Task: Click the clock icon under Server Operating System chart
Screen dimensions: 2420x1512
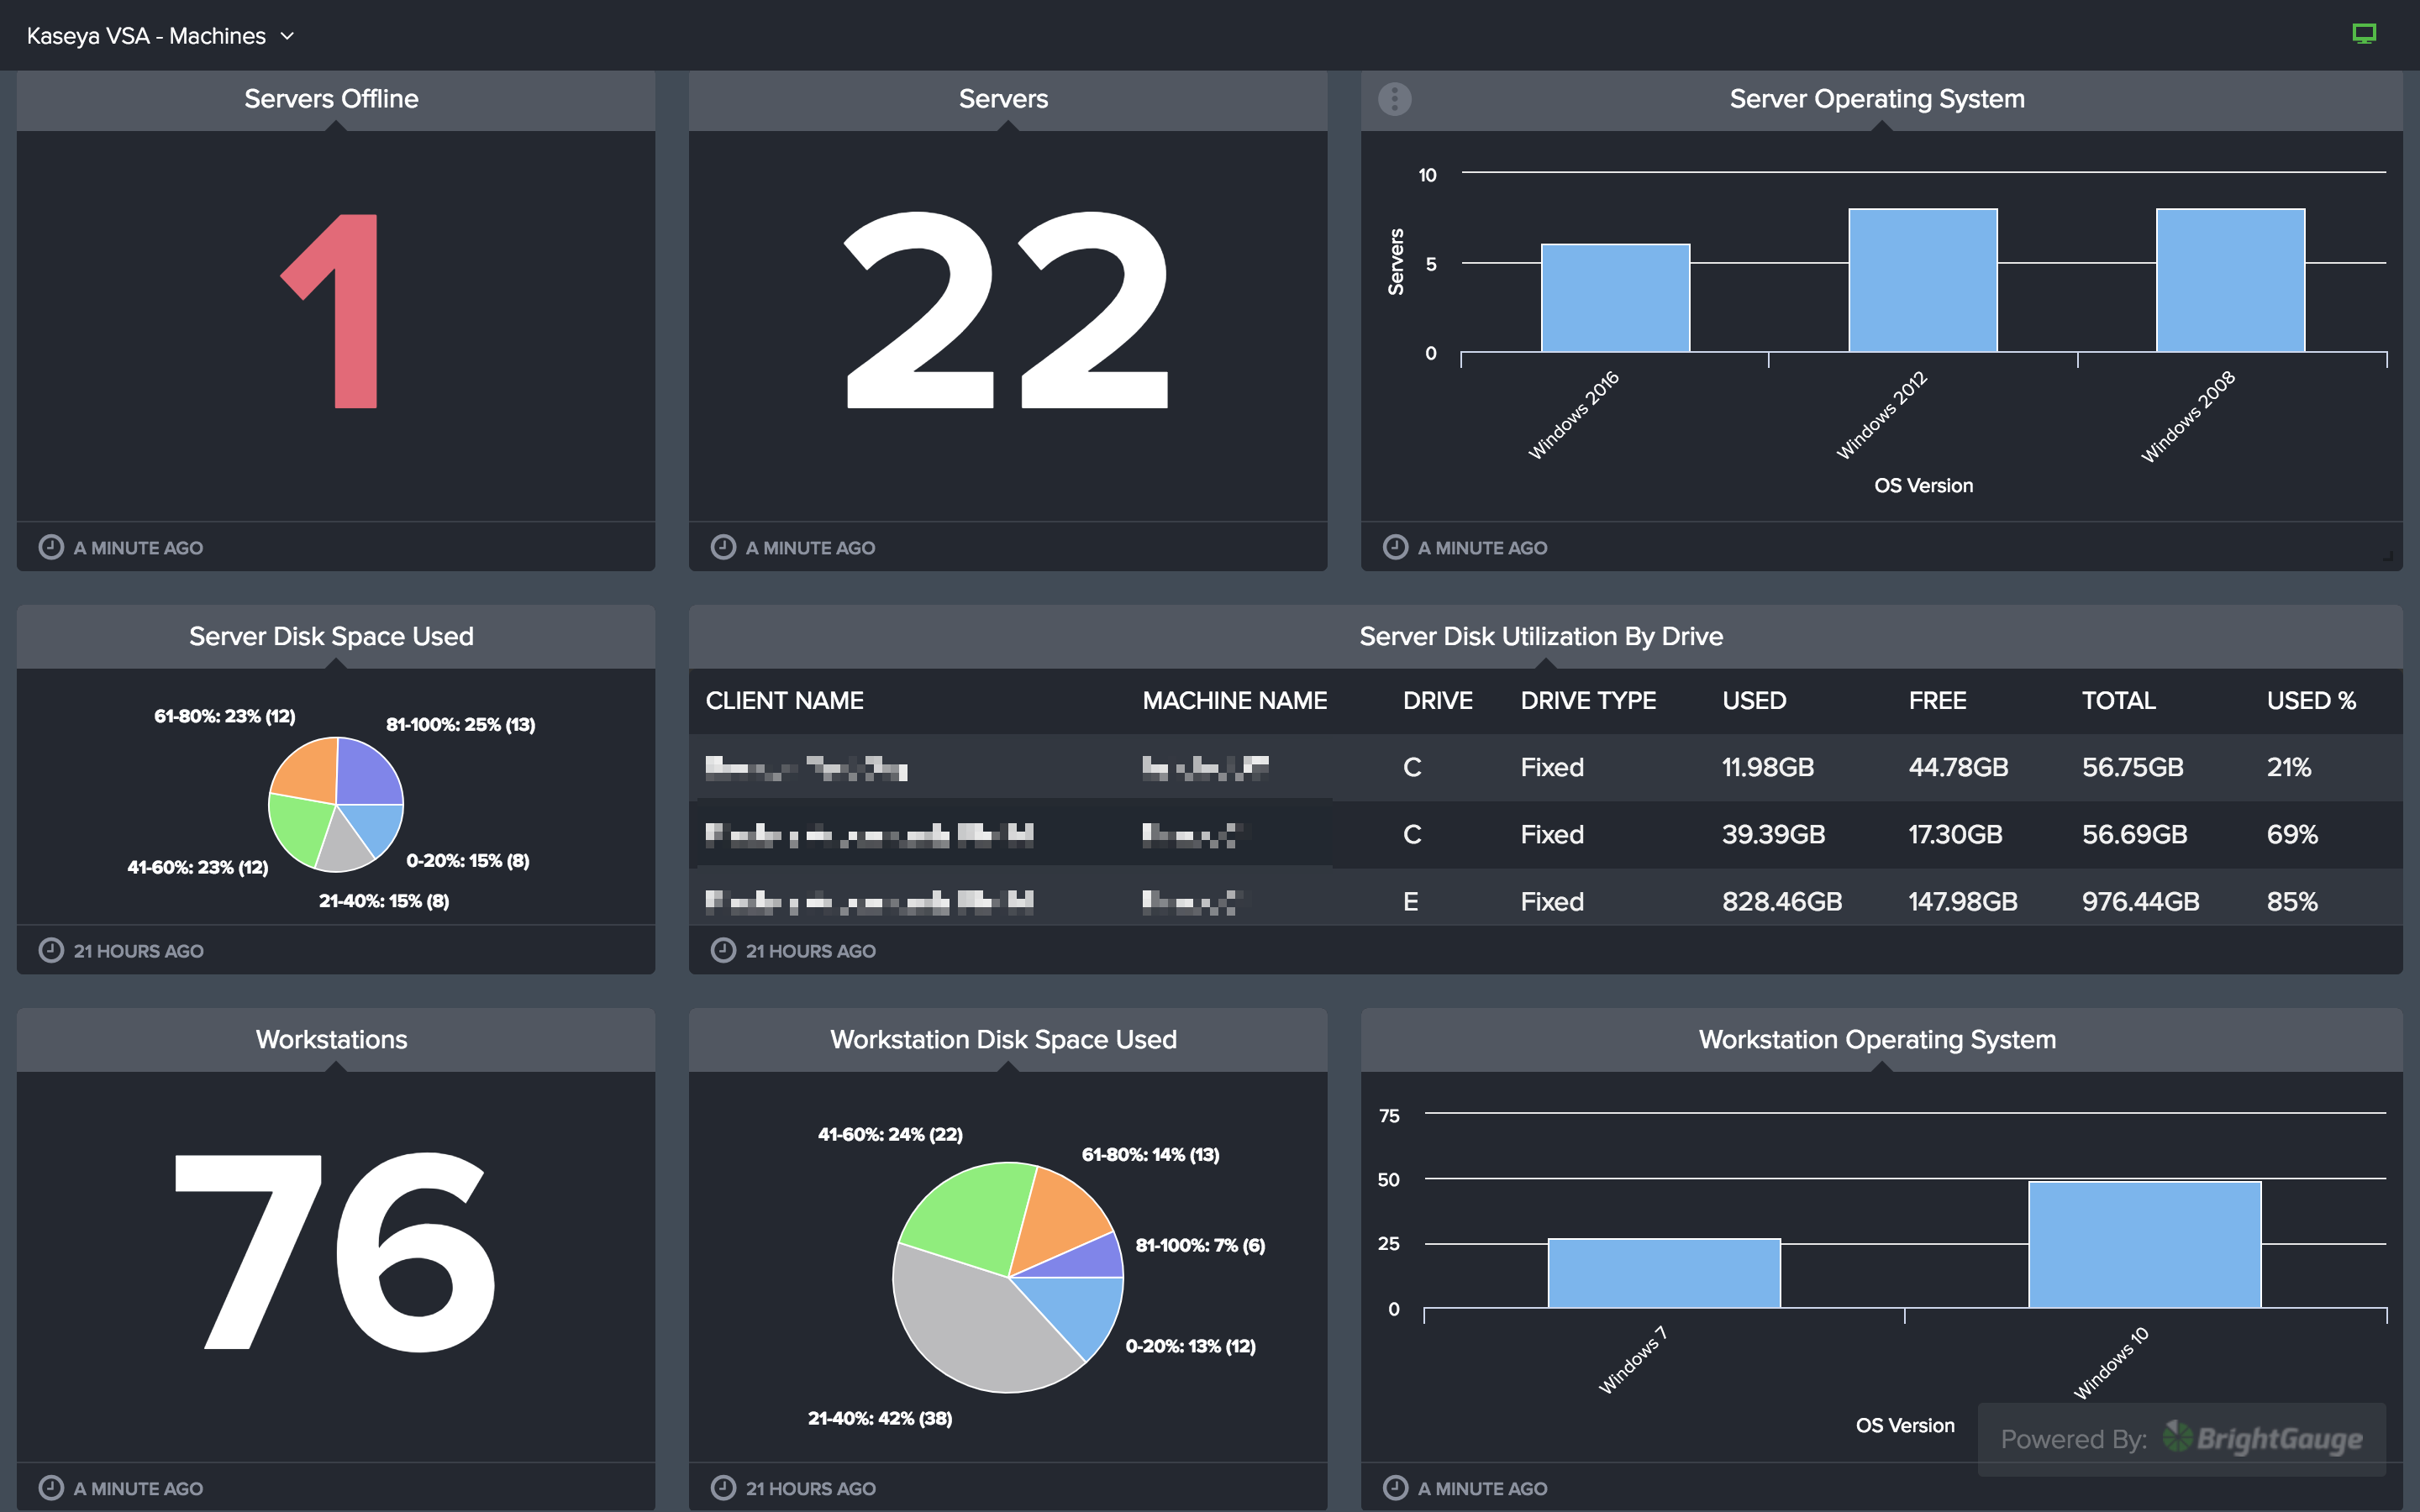Action: [1395, 547]
